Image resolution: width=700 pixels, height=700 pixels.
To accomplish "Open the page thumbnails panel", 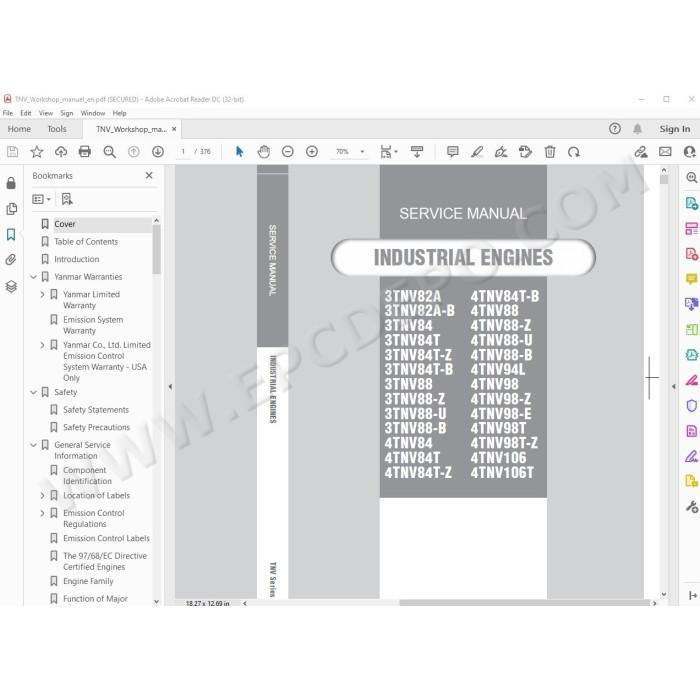I will click(x=12, y=208).
